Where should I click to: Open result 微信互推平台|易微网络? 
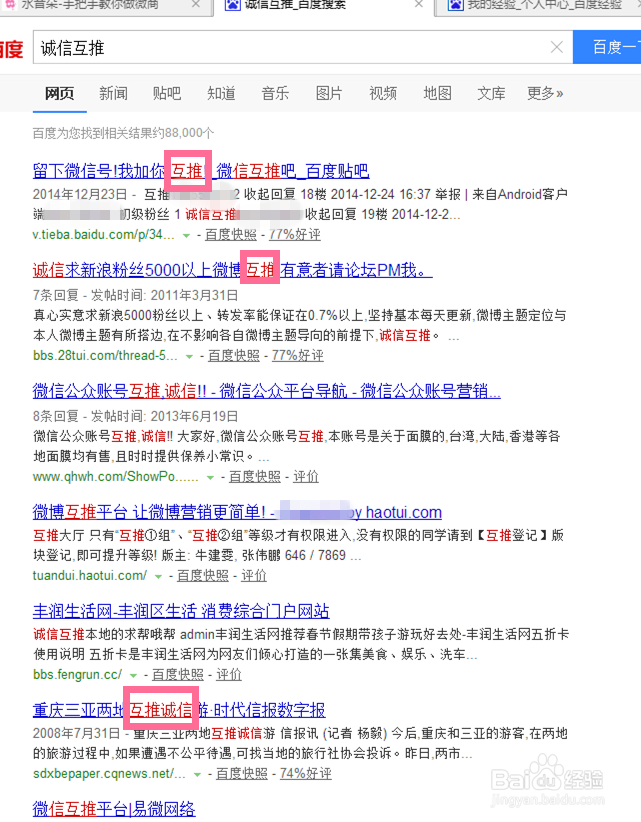click(114, 809)
